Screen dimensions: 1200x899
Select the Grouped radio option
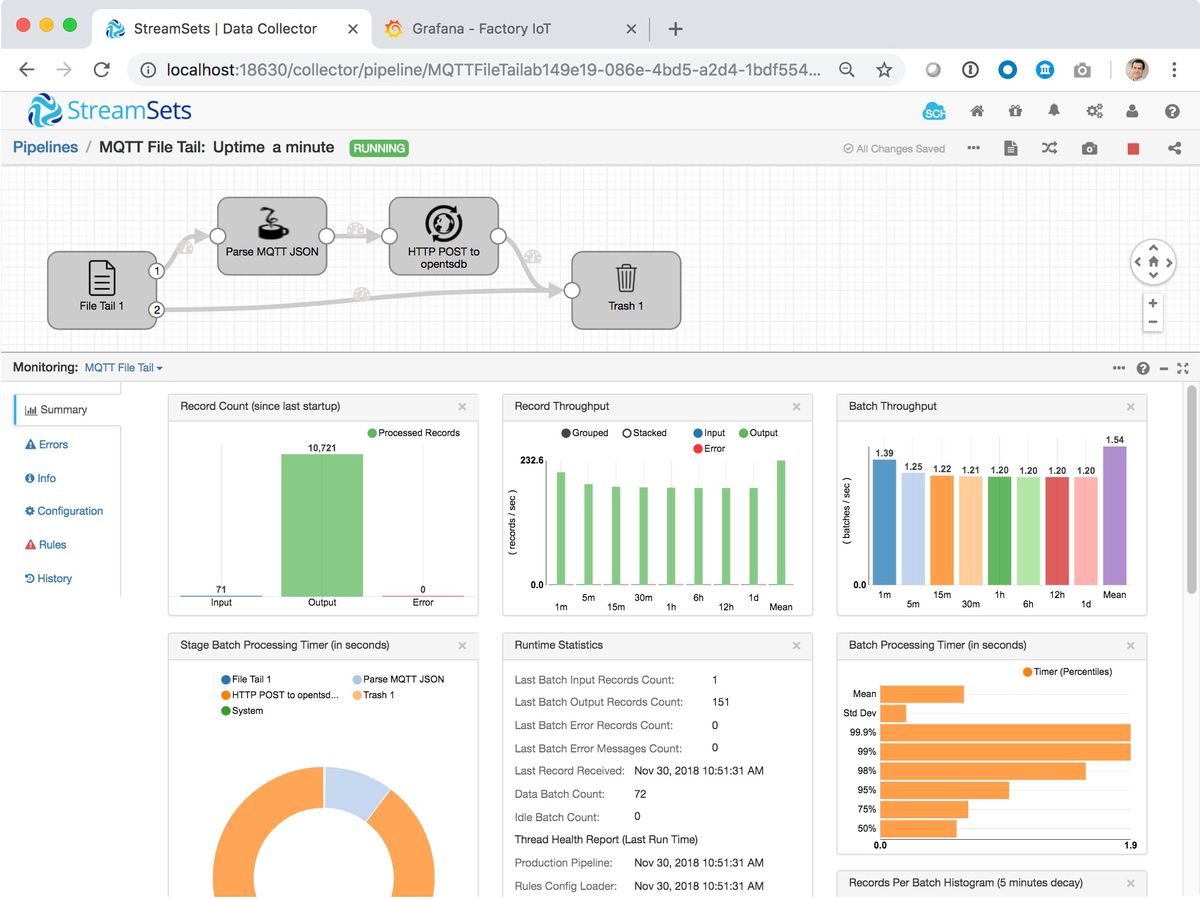[x=585, y=433]
